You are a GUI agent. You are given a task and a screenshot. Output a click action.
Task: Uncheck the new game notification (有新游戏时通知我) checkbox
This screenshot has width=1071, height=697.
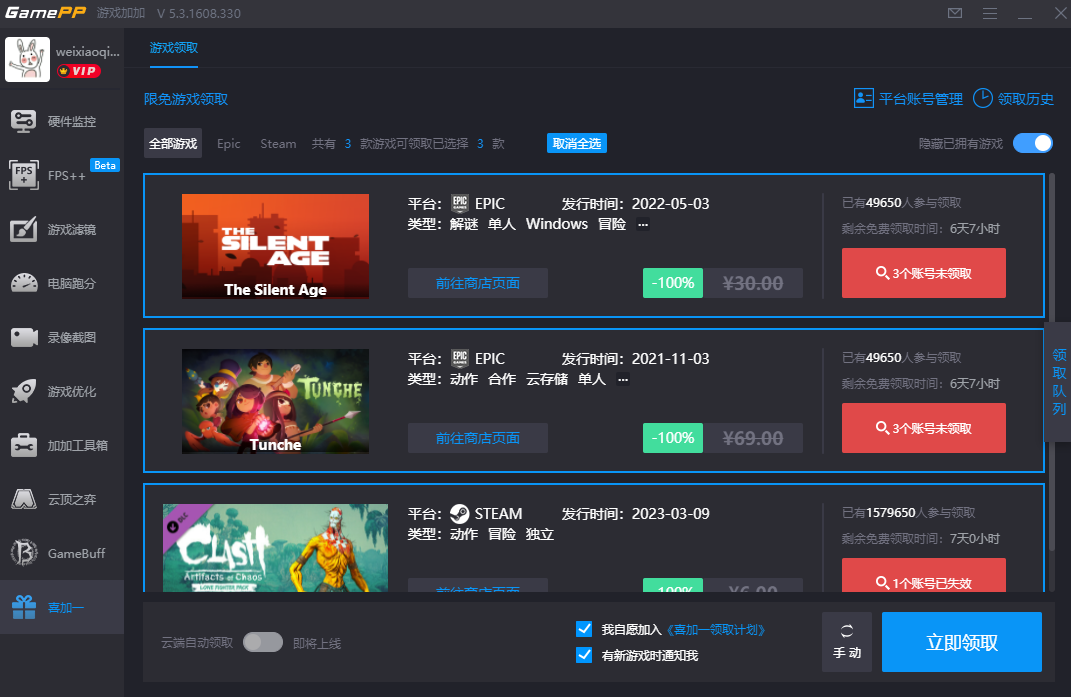[585, 655]
